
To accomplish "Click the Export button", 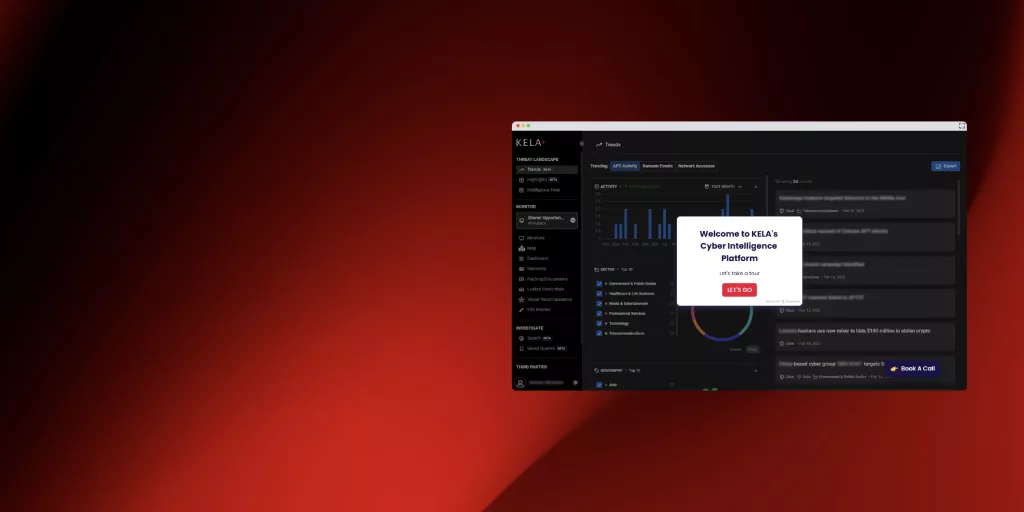I will point(945,166).
